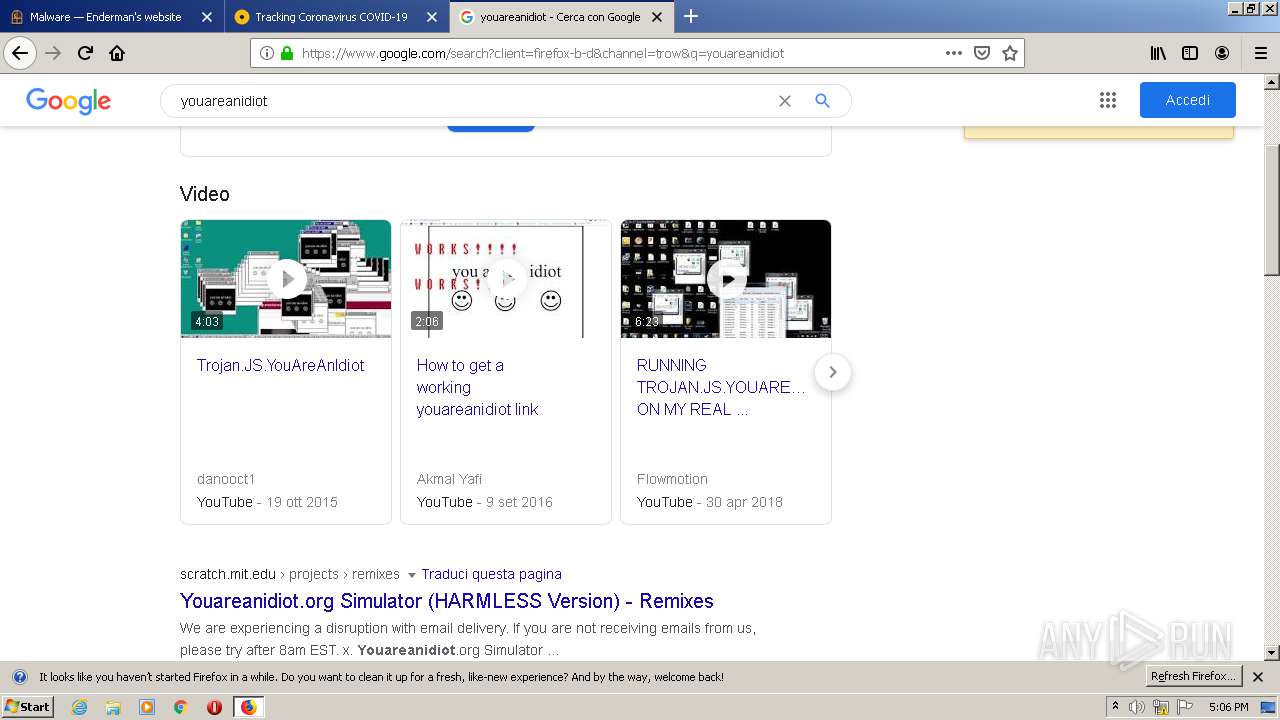Expand the scratch.mit.edu result options arrow
This screenshot has width=1280, height=720.
(x=411, y=575)
